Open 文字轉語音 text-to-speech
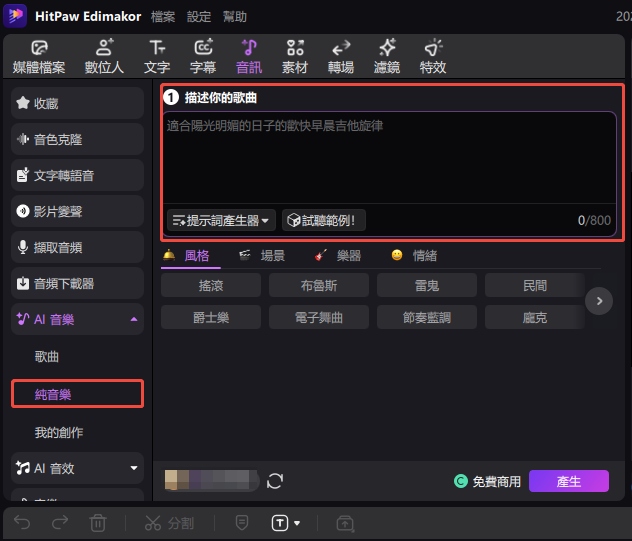Screen dimensions: 632x541 pos(77,175)
